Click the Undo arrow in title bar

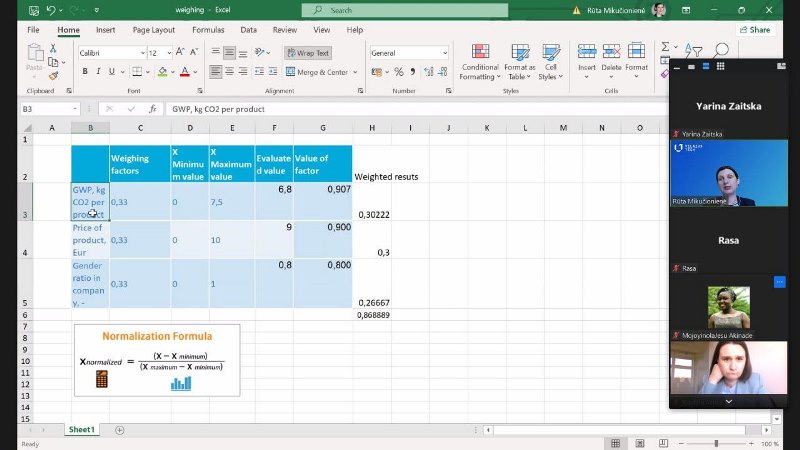(x=51, y=10)
